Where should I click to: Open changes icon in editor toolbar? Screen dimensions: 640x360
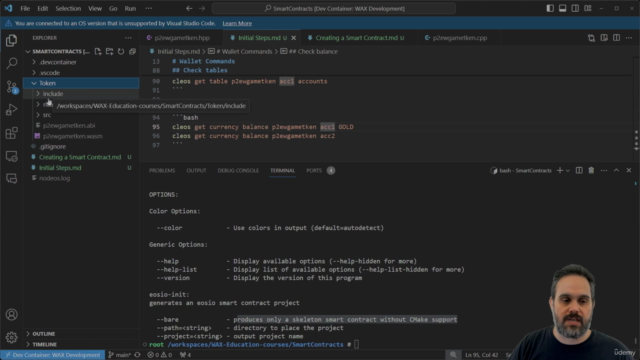pyautogui.click(x=591, y=38)
